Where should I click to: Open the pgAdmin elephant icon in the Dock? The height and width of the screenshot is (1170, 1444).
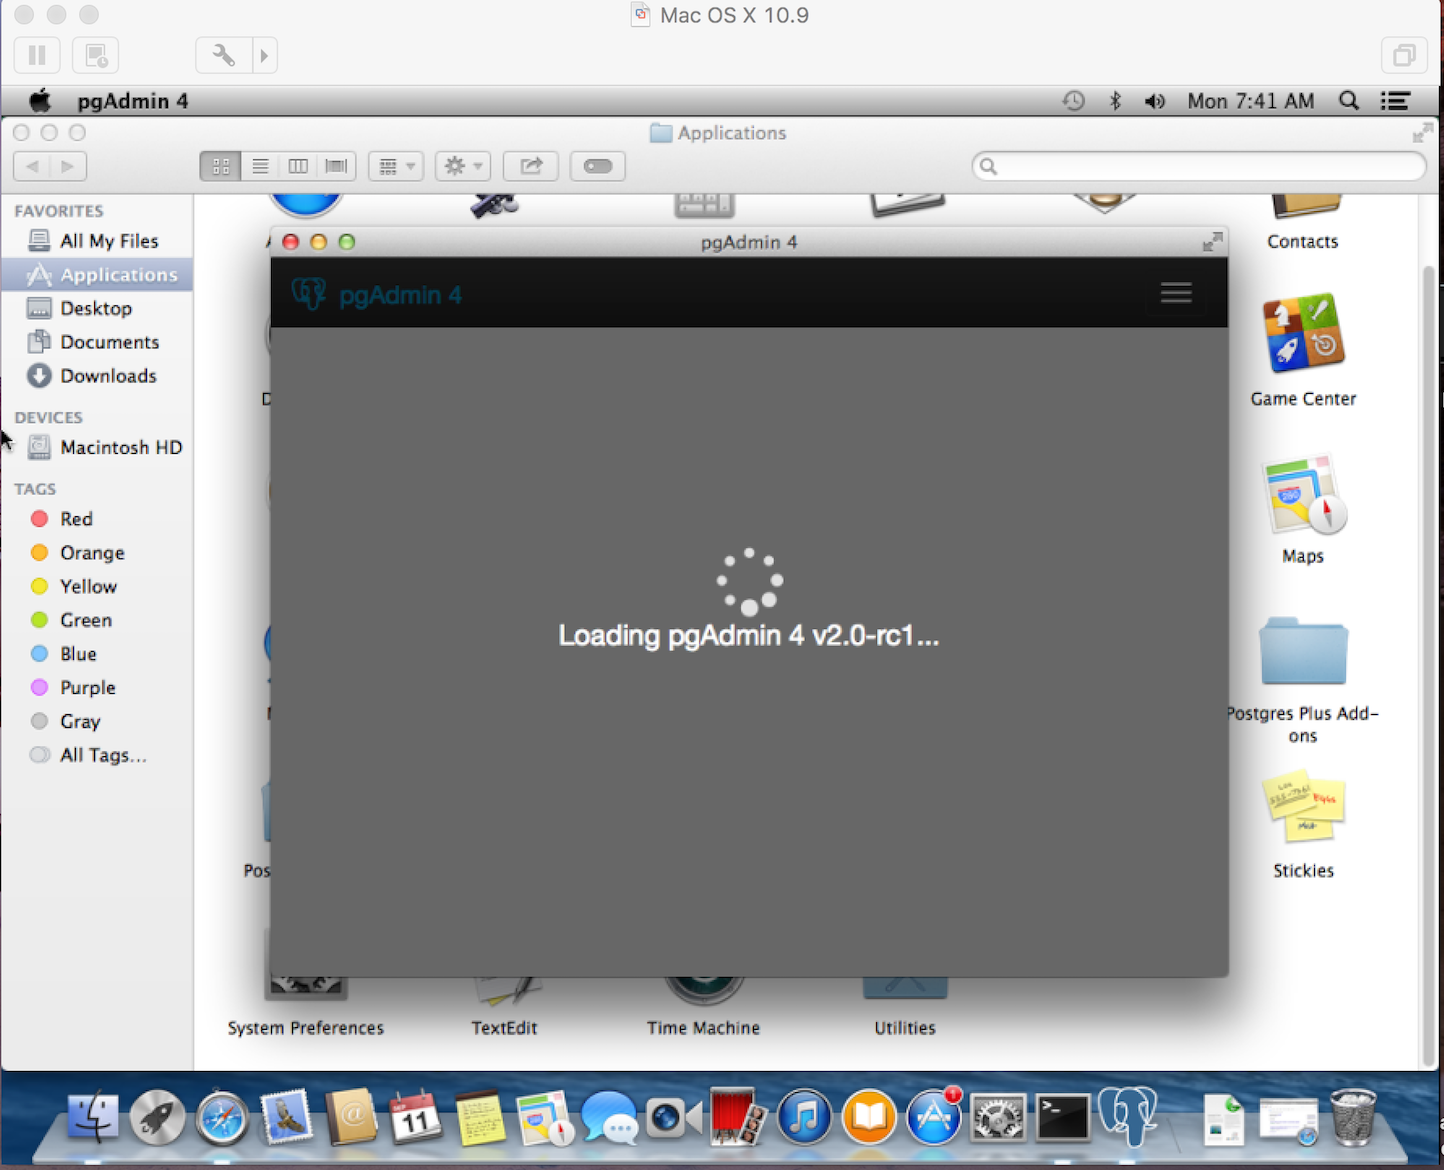coord(1127,1116)
